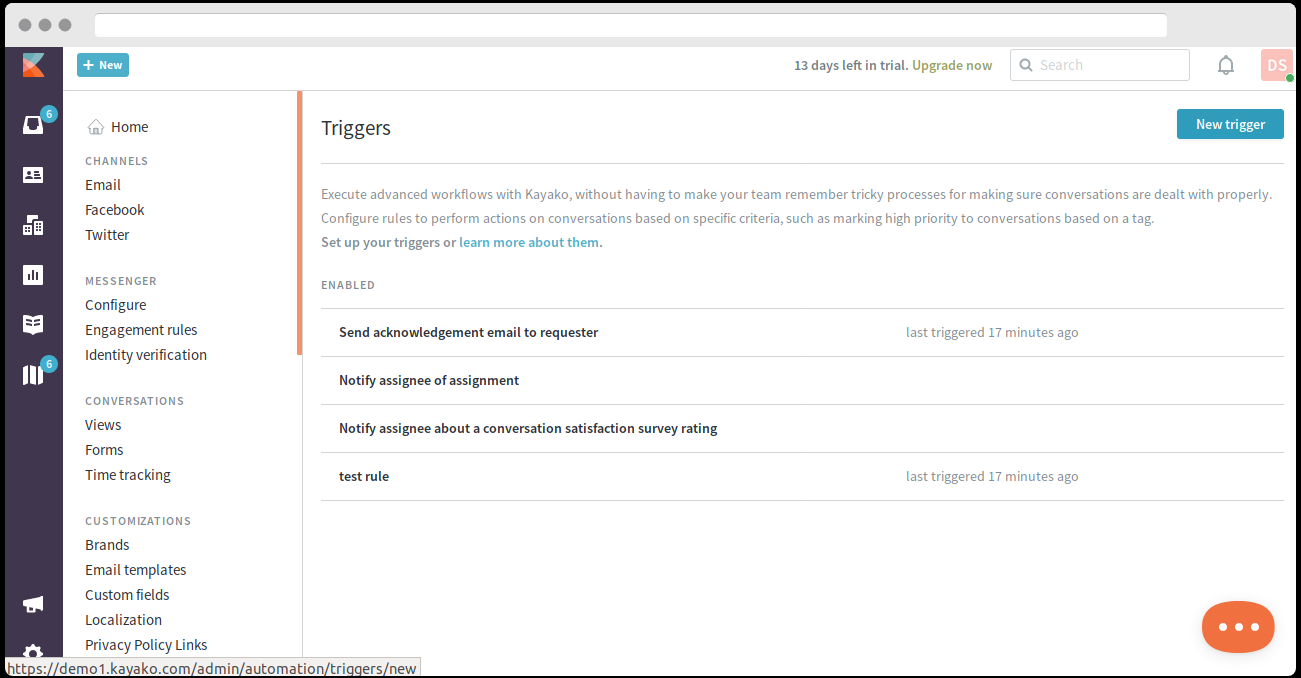The image size is (1301, 678).
Task: Open the insights bar chart icon
Action: [33, 275]
